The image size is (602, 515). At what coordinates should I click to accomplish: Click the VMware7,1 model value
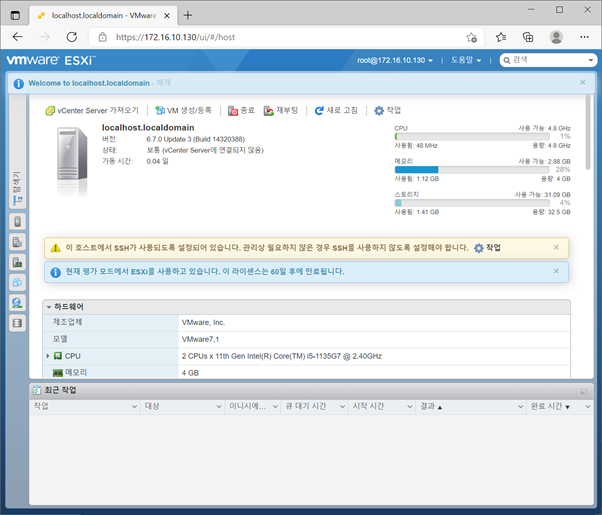(200, 339)
